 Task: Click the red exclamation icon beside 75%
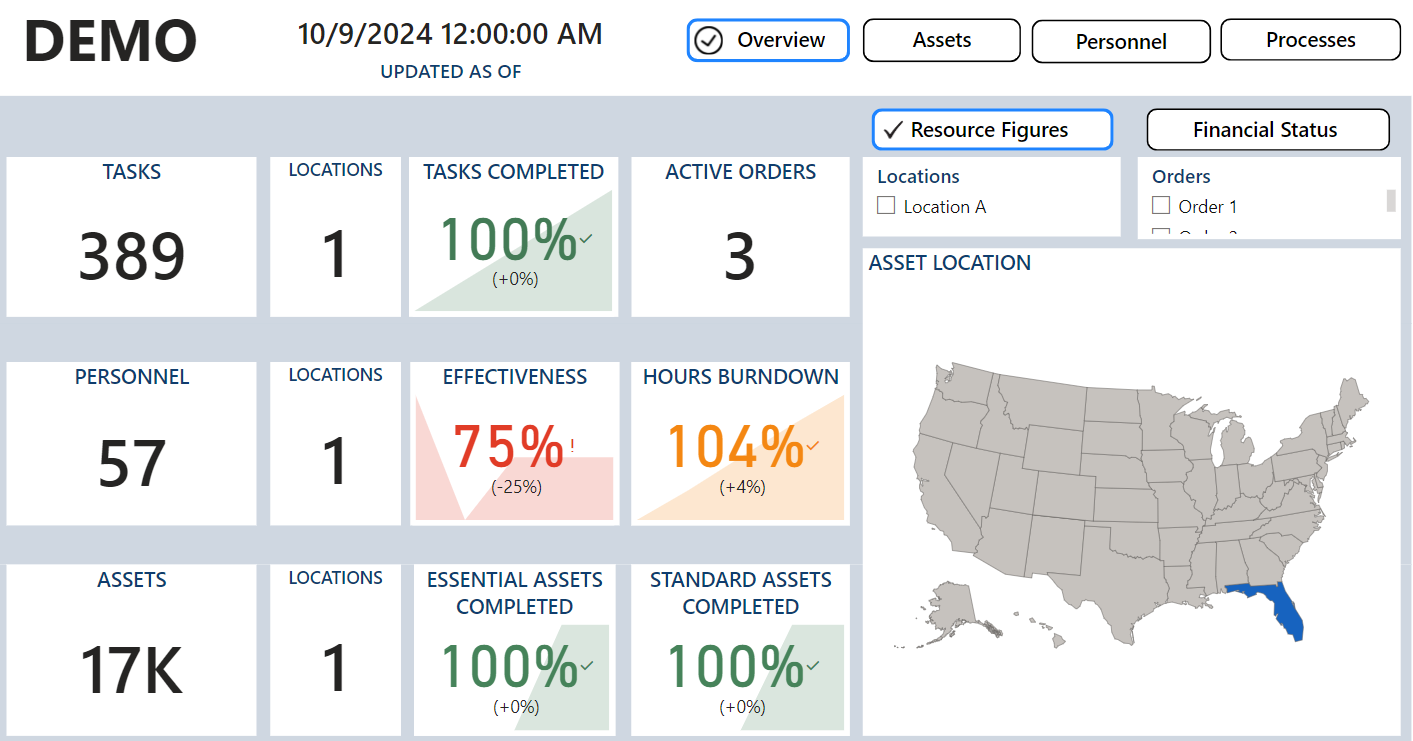pos(572,446)
